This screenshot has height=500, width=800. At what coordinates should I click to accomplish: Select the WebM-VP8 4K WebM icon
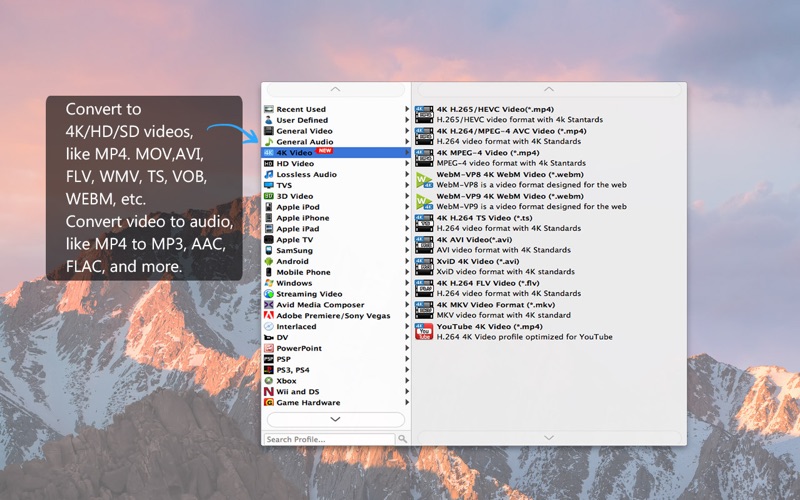423,180
